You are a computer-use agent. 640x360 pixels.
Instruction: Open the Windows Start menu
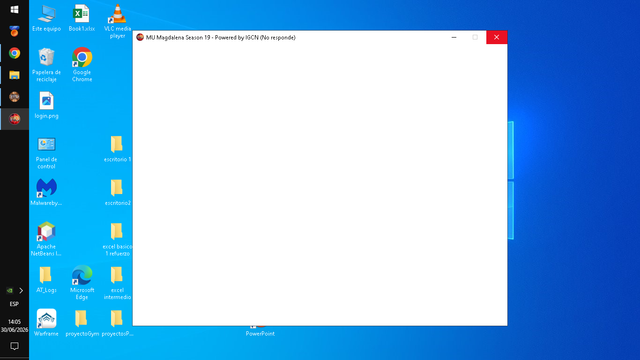coord(14,9)
